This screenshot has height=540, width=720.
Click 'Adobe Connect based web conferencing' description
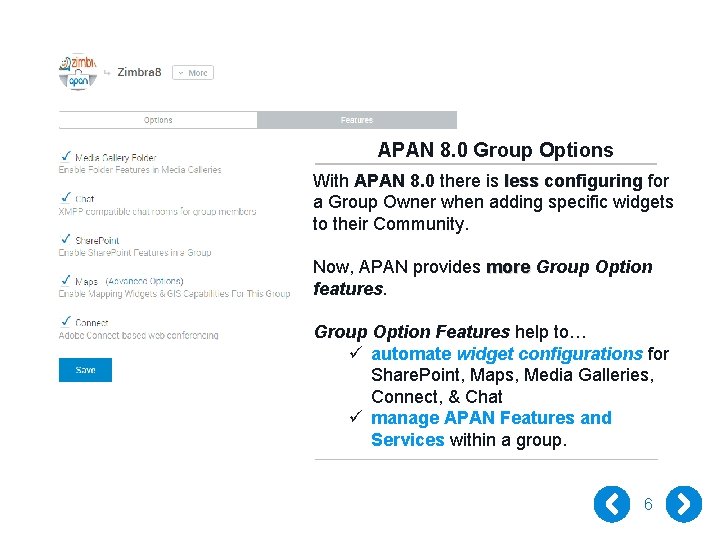(139, 335)
